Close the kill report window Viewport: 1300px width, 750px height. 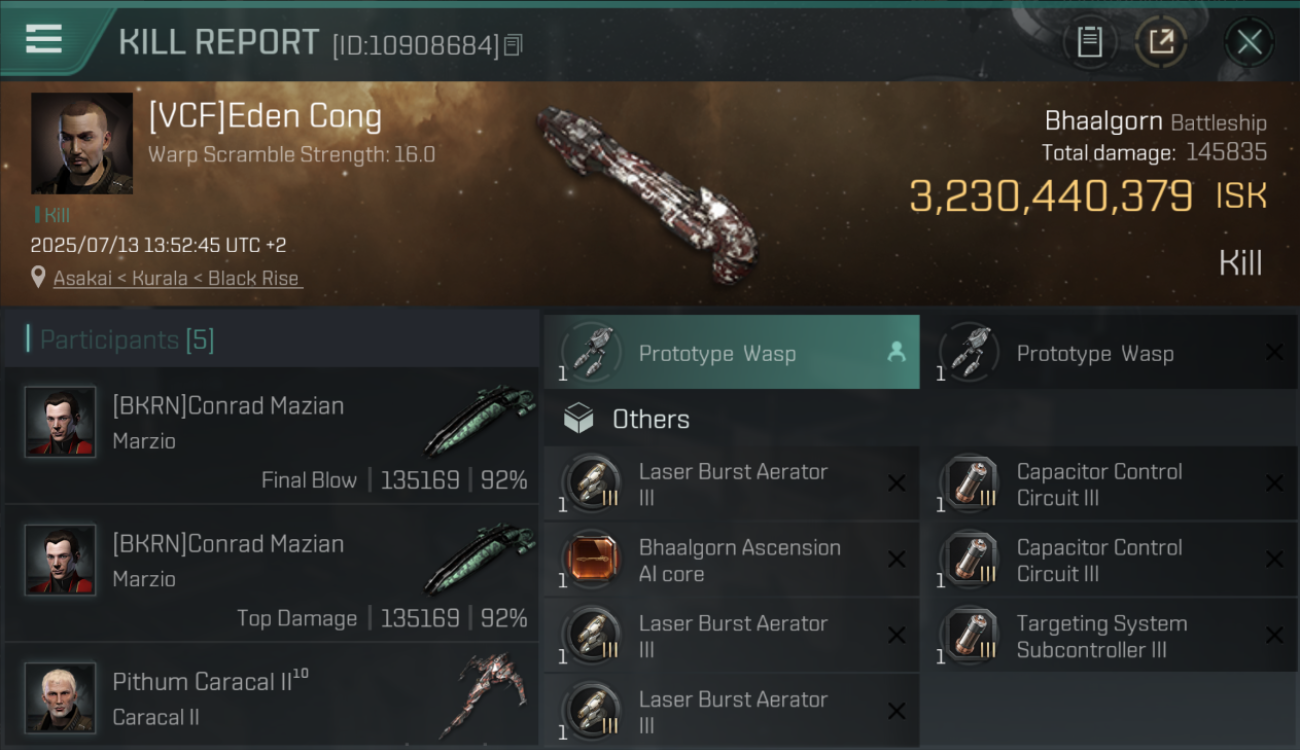click(1249, 42)
